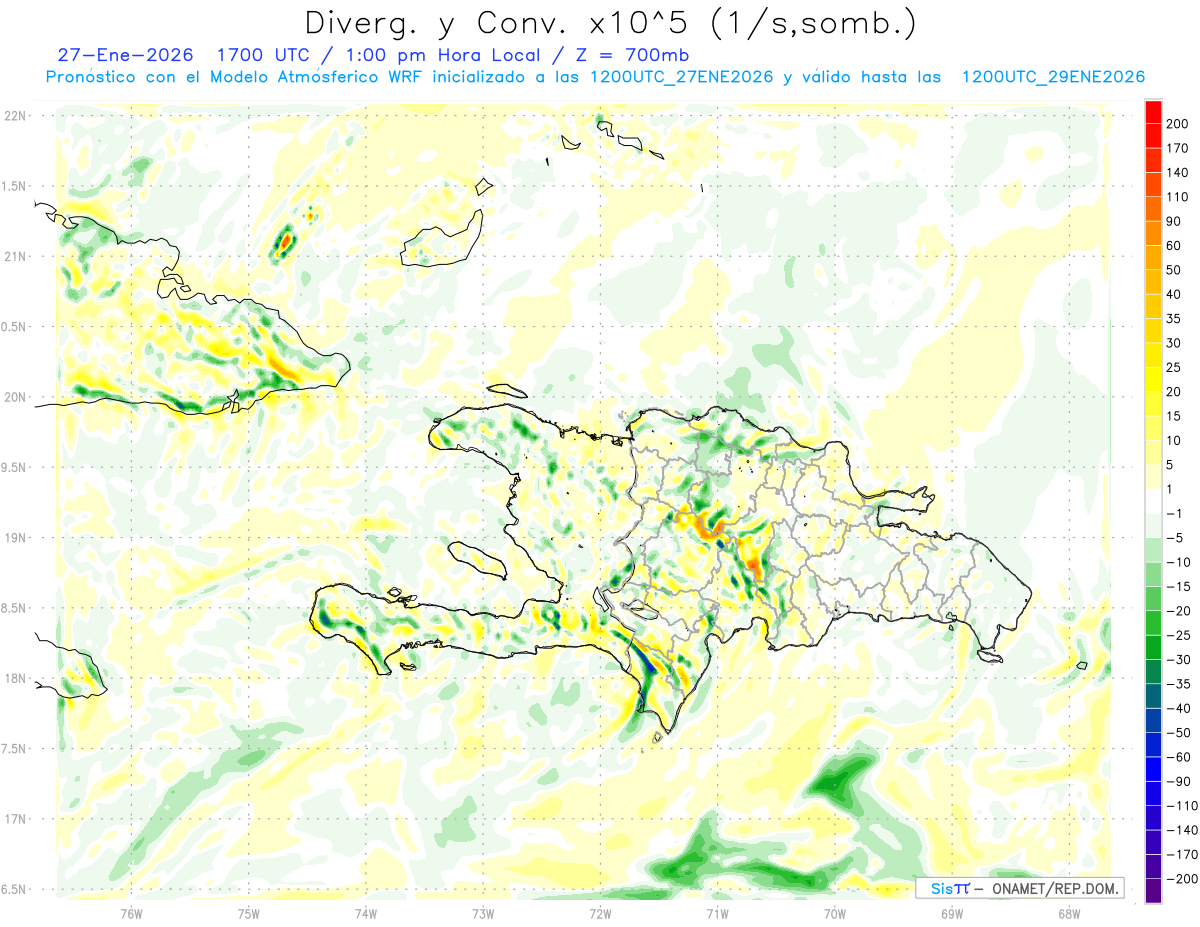Click the '-110' colorbar value
The height and width of the screenshot is (927, 1200).
(x=1181, y=806)
